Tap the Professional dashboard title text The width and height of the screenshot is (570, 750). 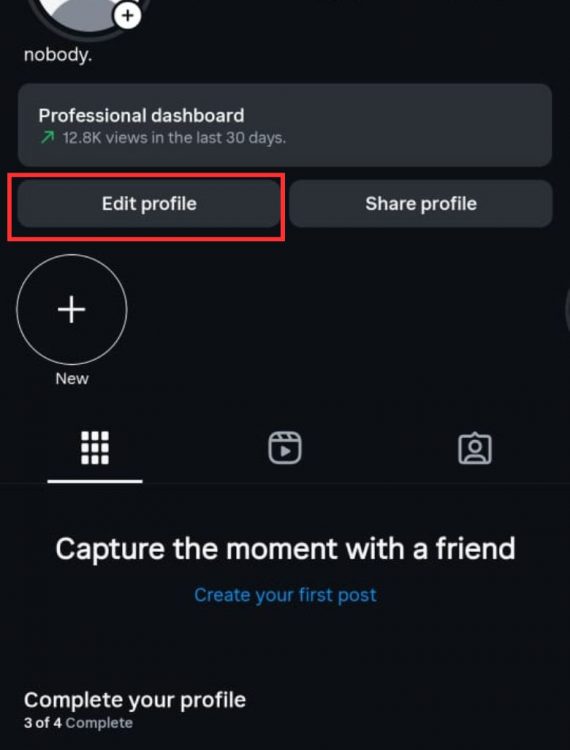(x=141, y=116)
